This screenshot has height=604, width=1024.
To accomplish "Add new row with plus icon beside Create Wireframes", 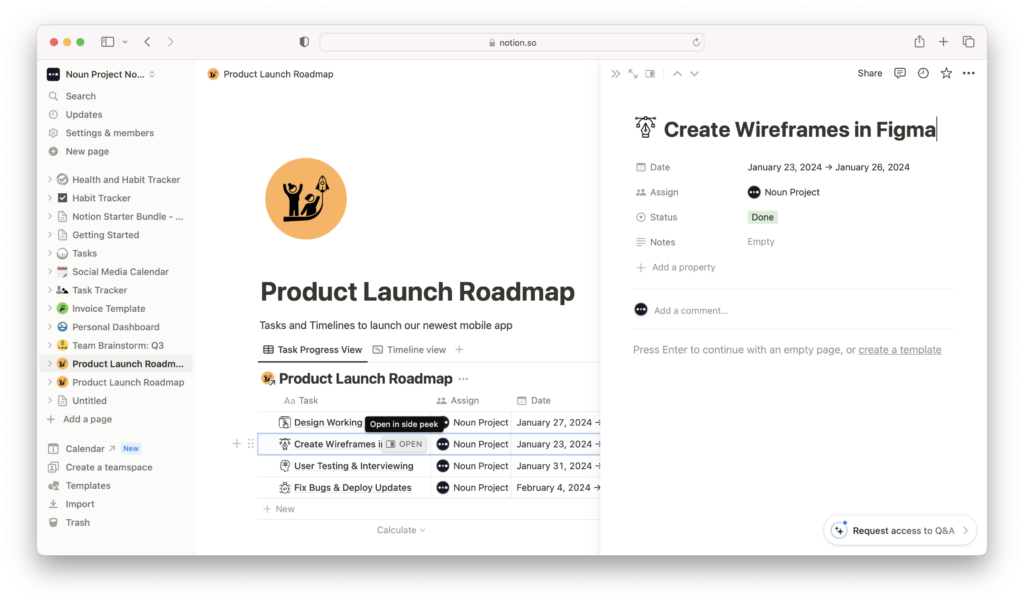I will [236, 444].
